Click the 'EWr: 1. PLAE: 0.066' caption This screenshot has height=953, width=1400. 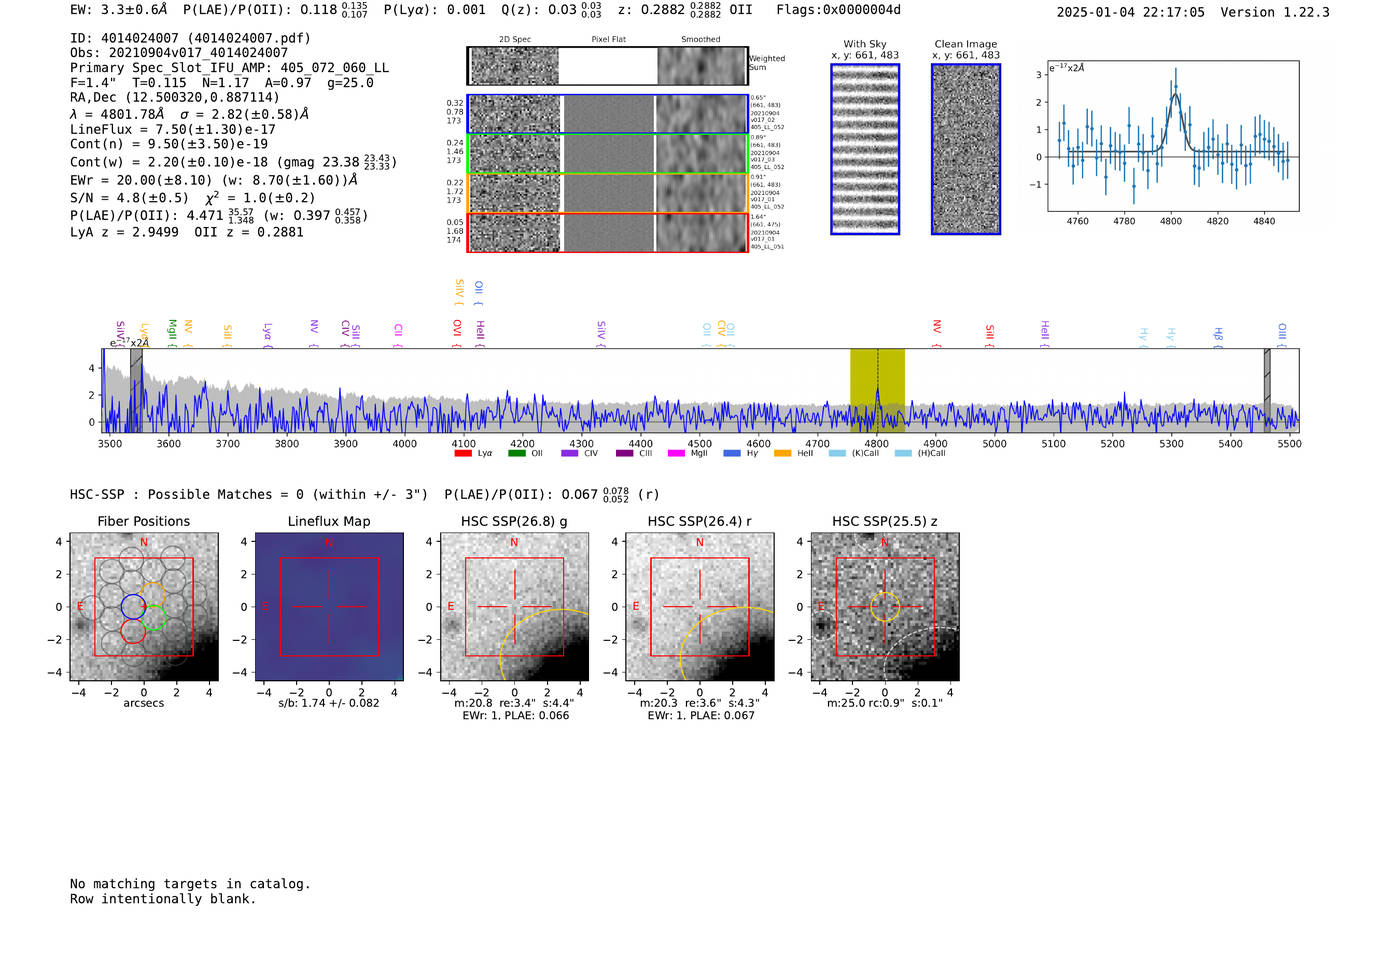515,716
